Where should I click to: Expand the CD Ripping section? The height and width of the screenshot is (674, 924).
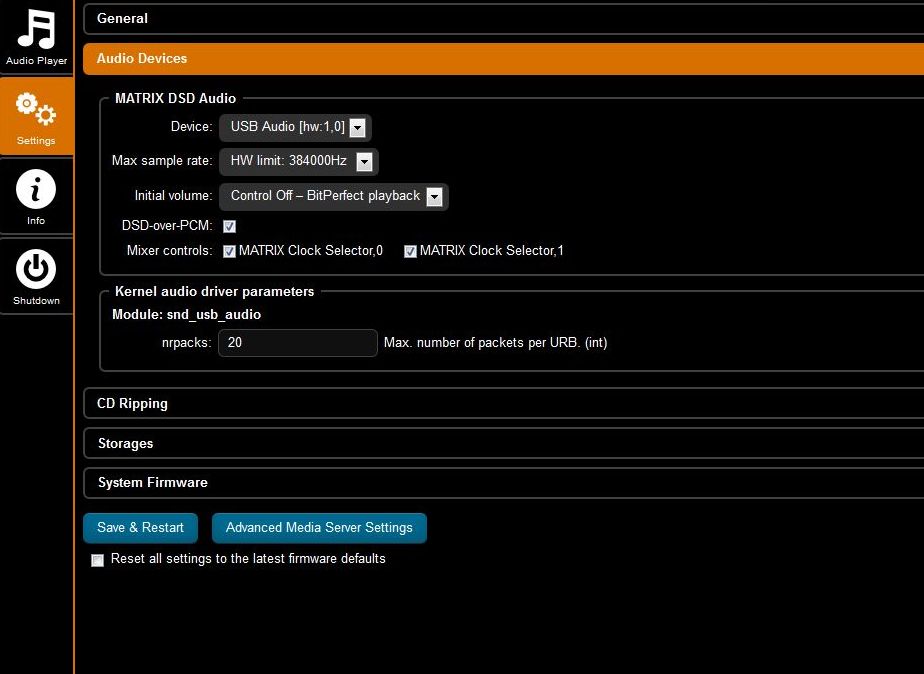click(504, 403)
